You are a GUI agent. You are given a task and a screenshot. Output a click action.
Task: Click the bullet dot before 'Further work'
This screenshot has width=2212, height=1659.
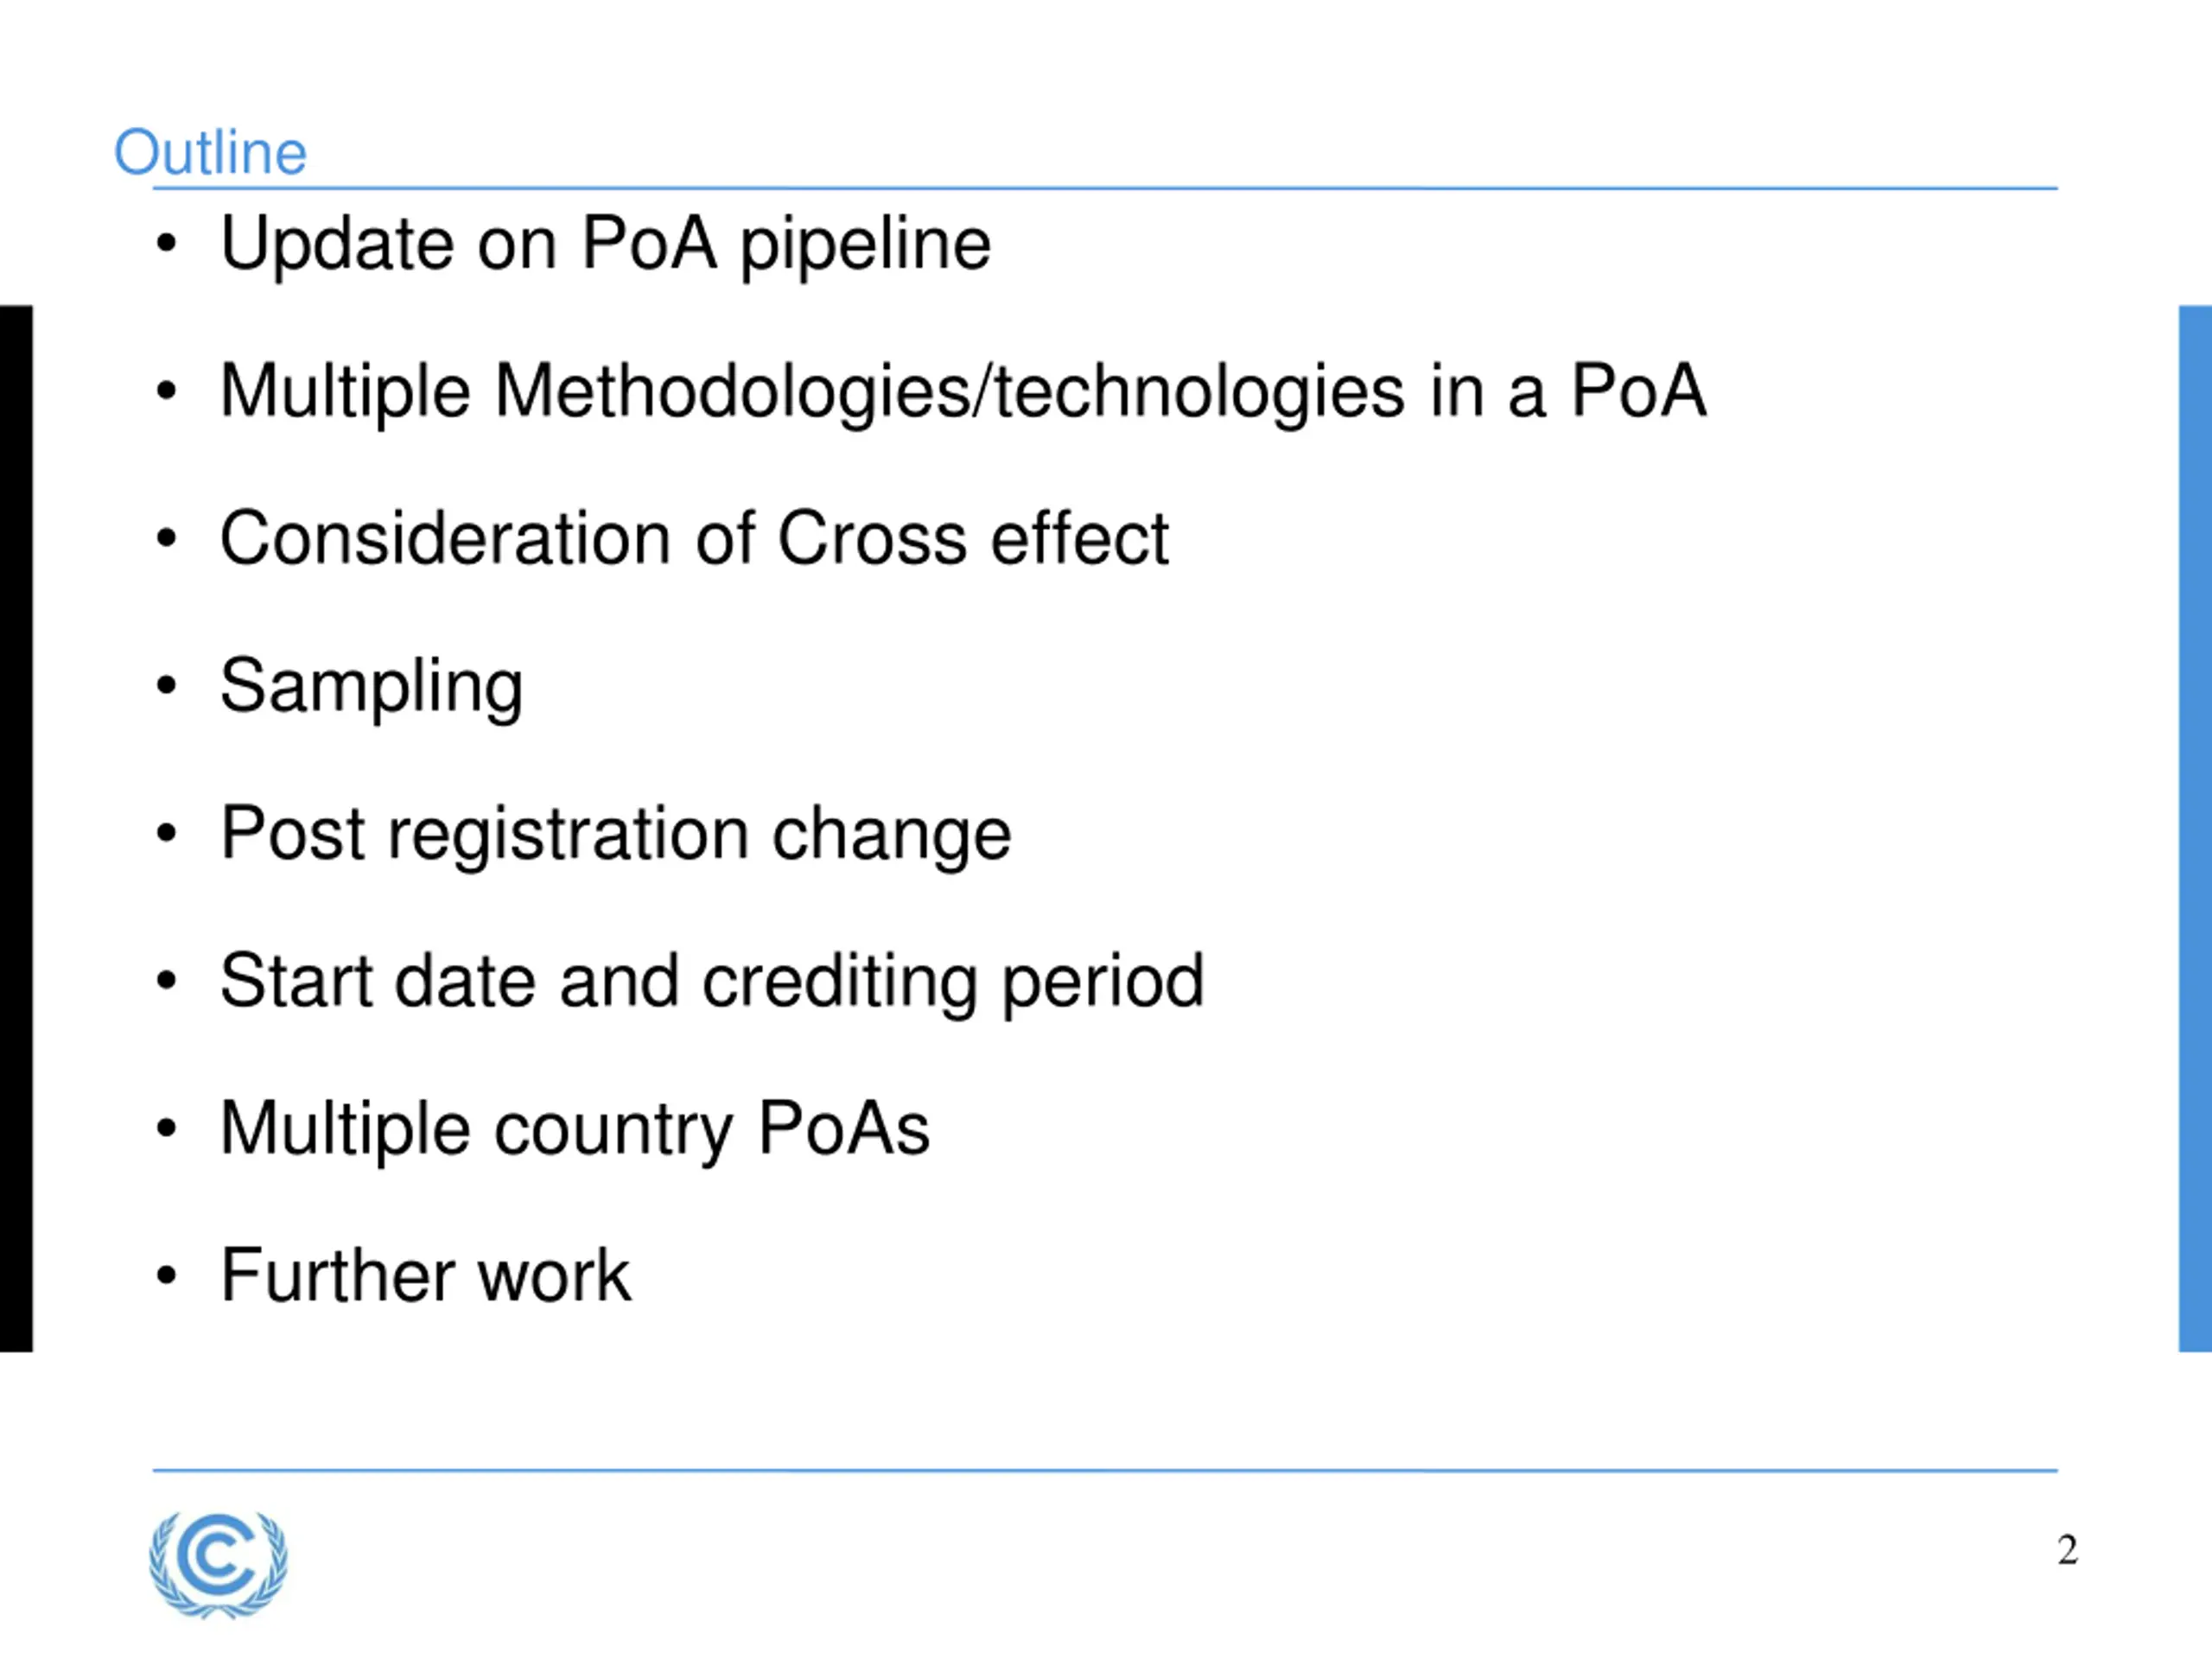click(x=166, y=1276)
